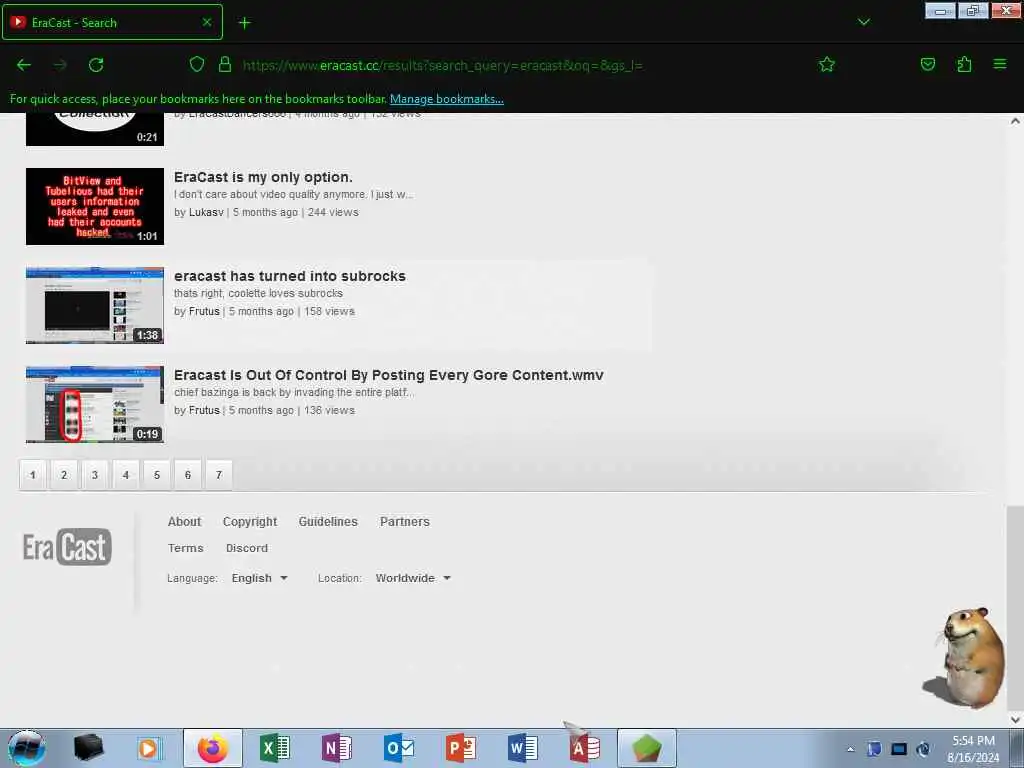This screenshot has width=1024, height=768.
Task: Open the video titled EraCast is my only option.
Action: [x=263, y=177]
